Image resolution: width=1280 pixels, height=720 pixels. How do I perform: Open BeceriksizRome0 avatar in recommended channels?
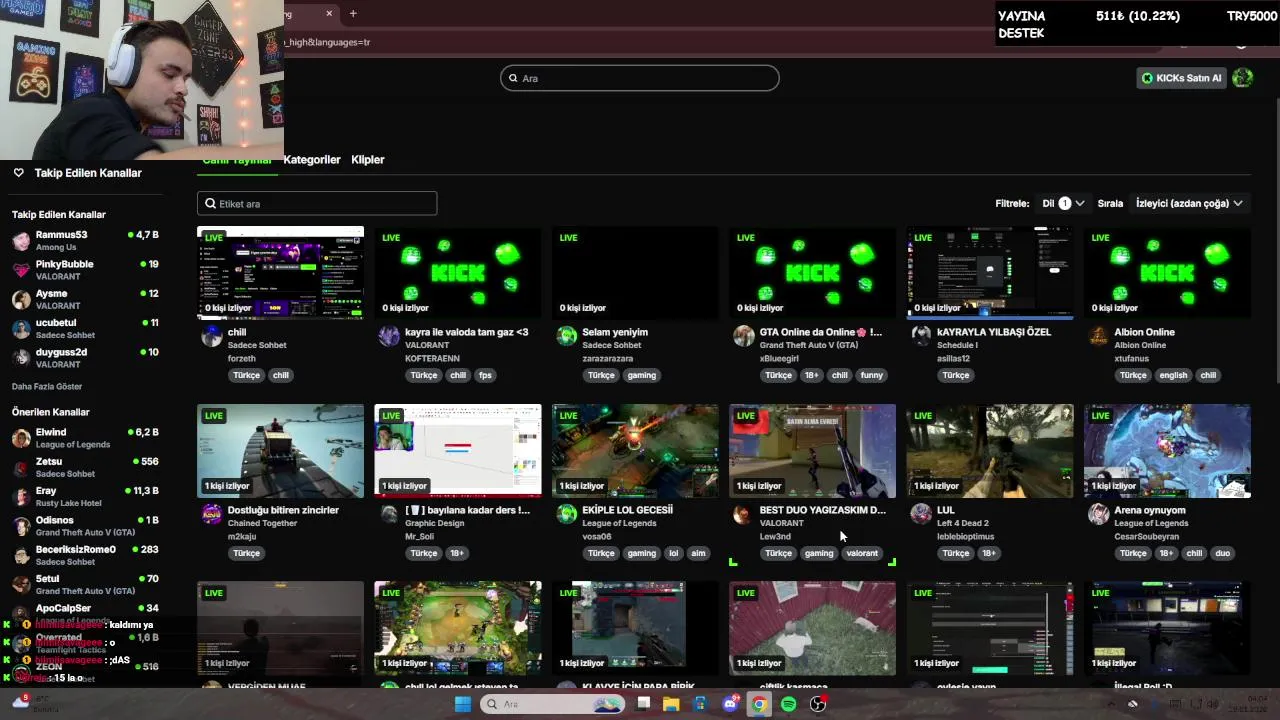(x=21, y=555)
